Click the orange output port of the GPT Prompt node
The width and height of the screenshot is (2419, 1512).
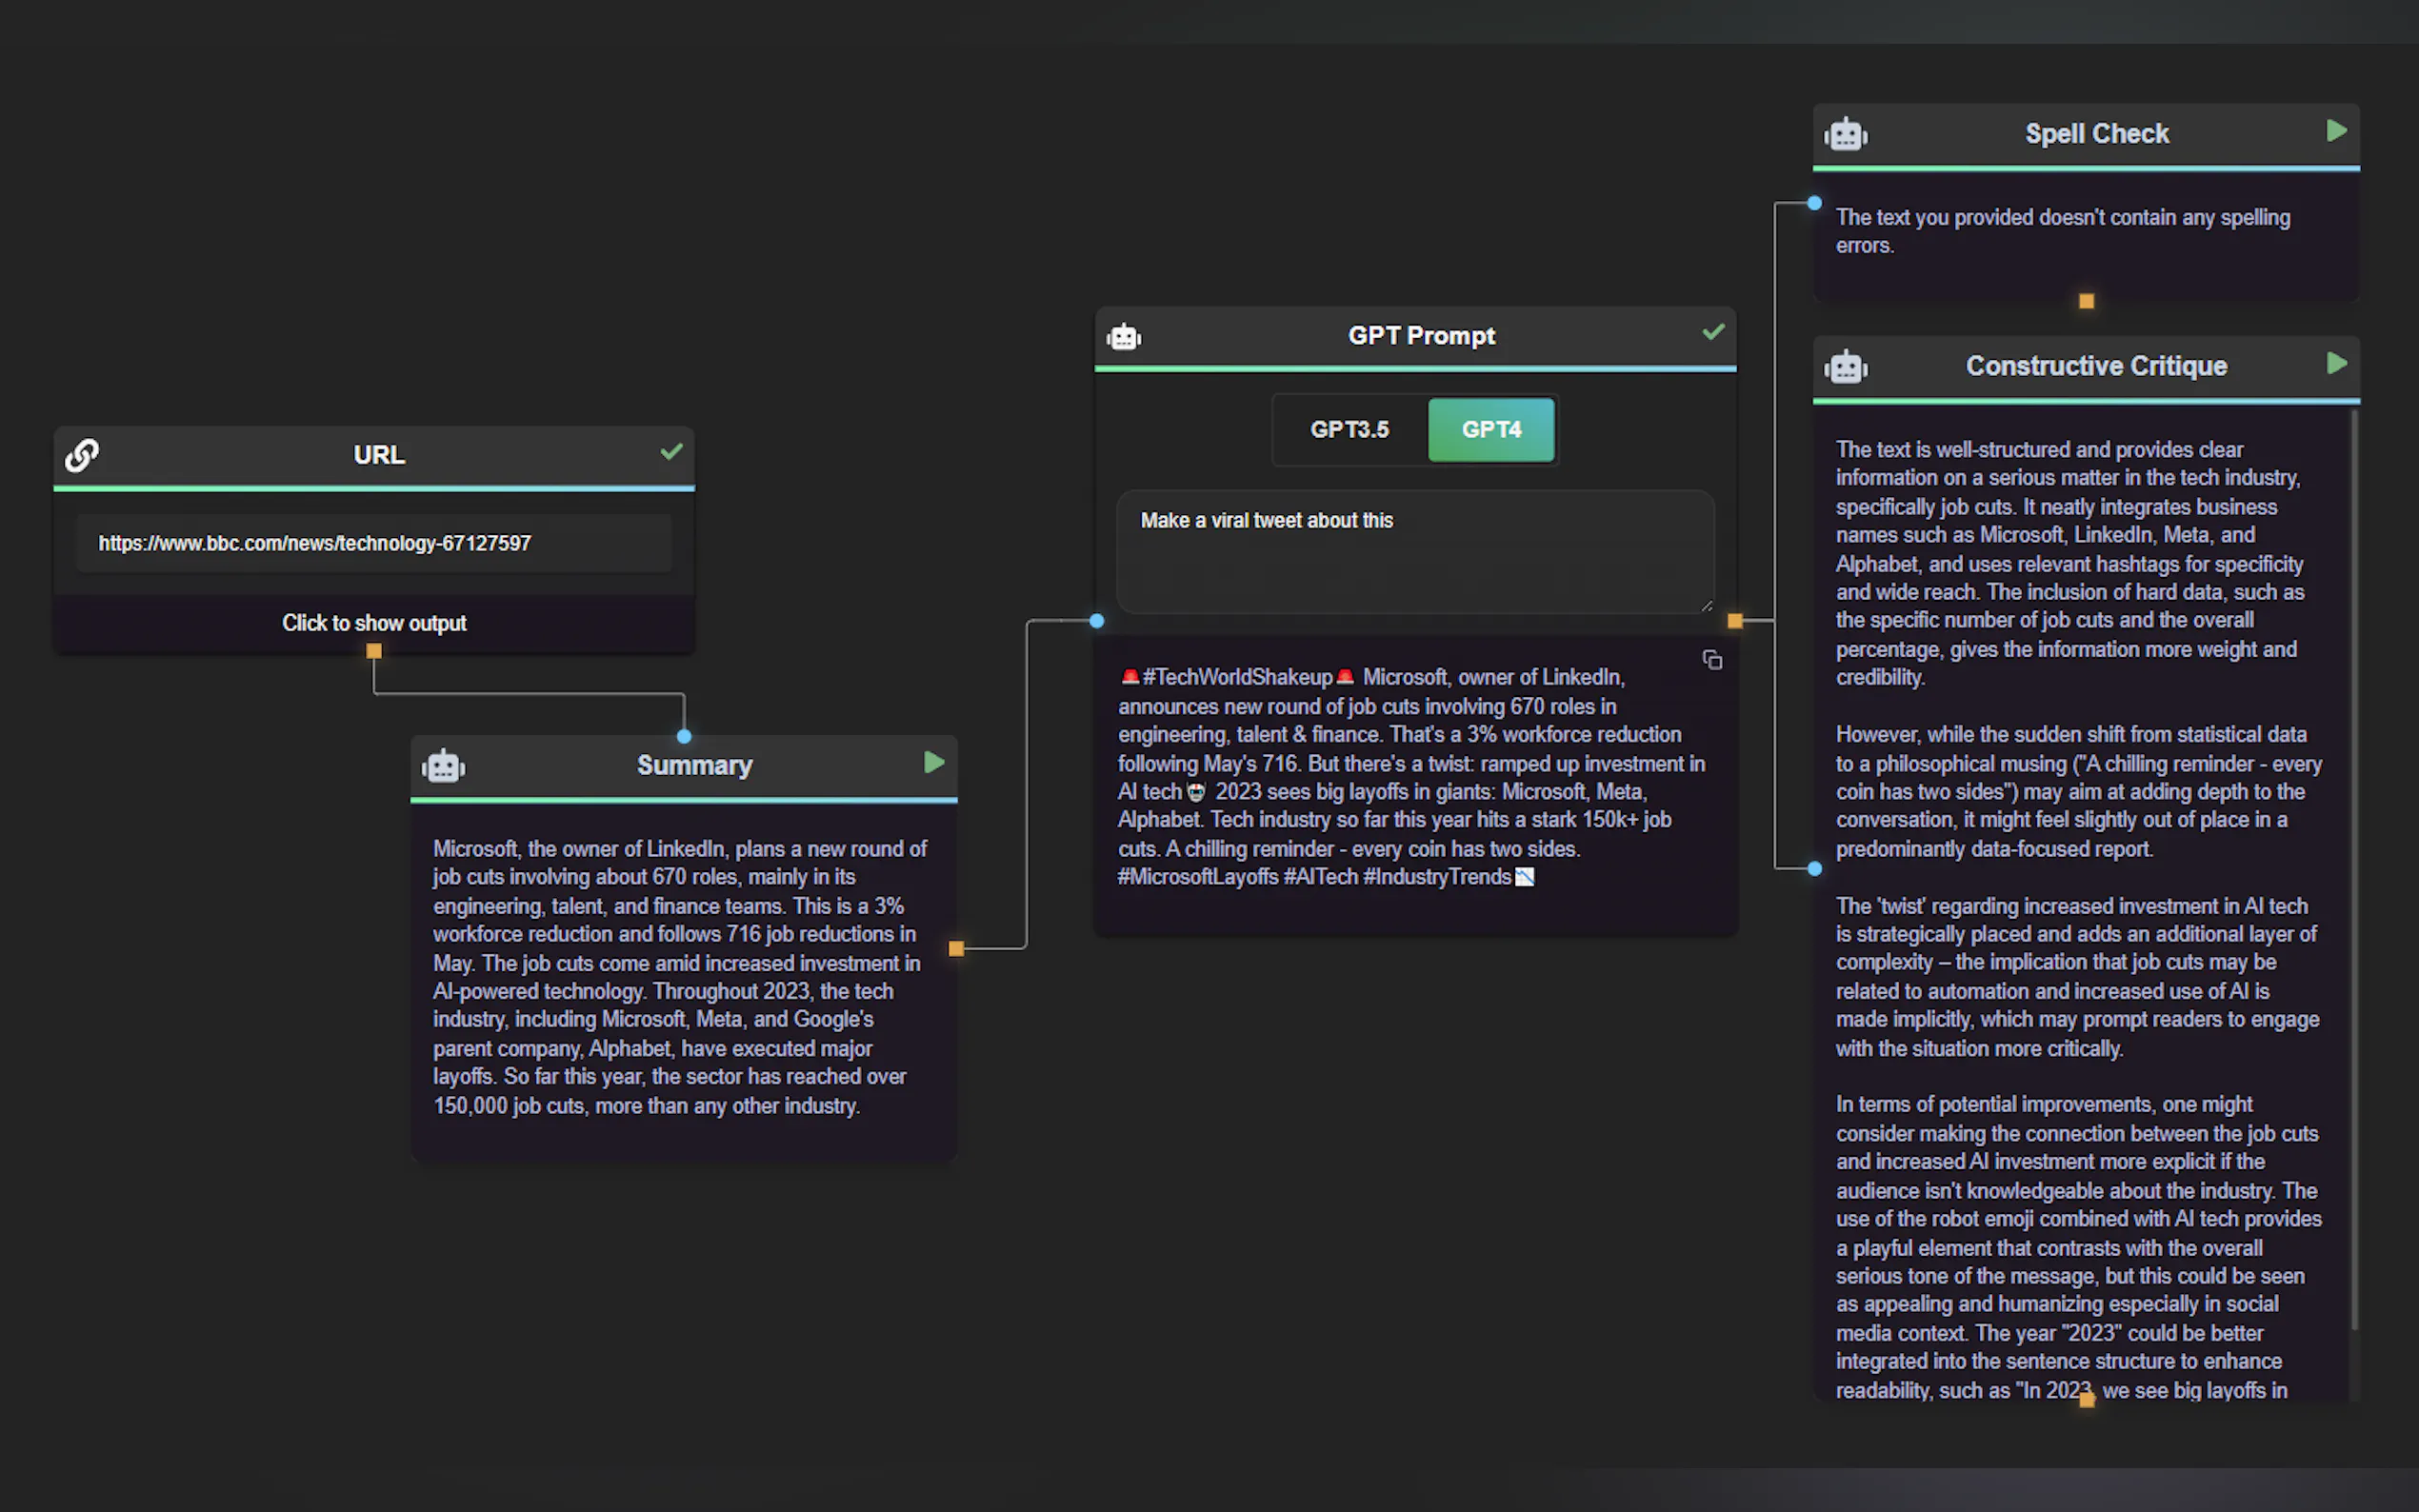pyautogui.click(x=1735, y=621)
